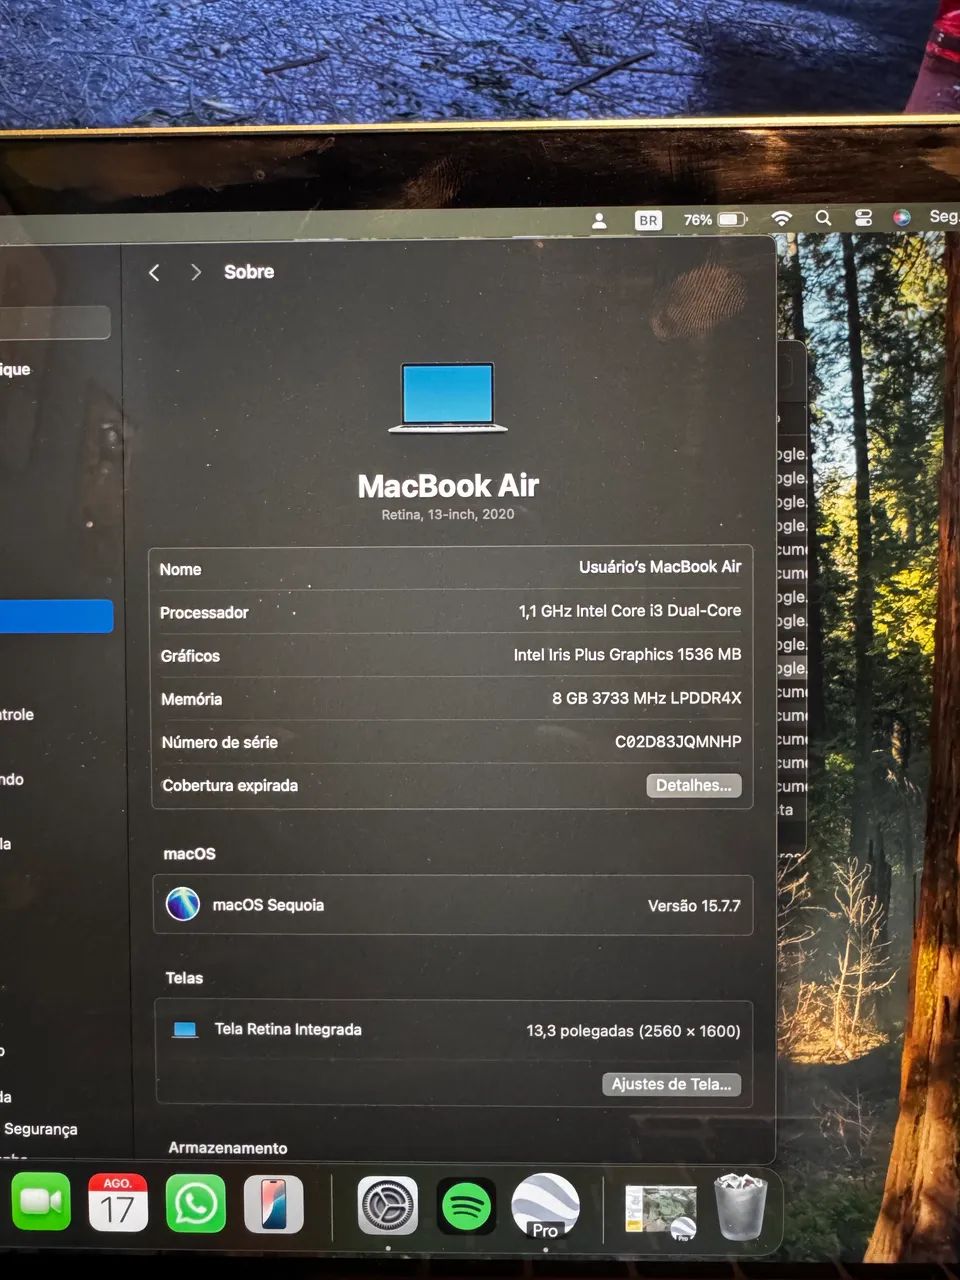Open the Trash in the Dock
960x1280 pixels.
coord(740,1208)
